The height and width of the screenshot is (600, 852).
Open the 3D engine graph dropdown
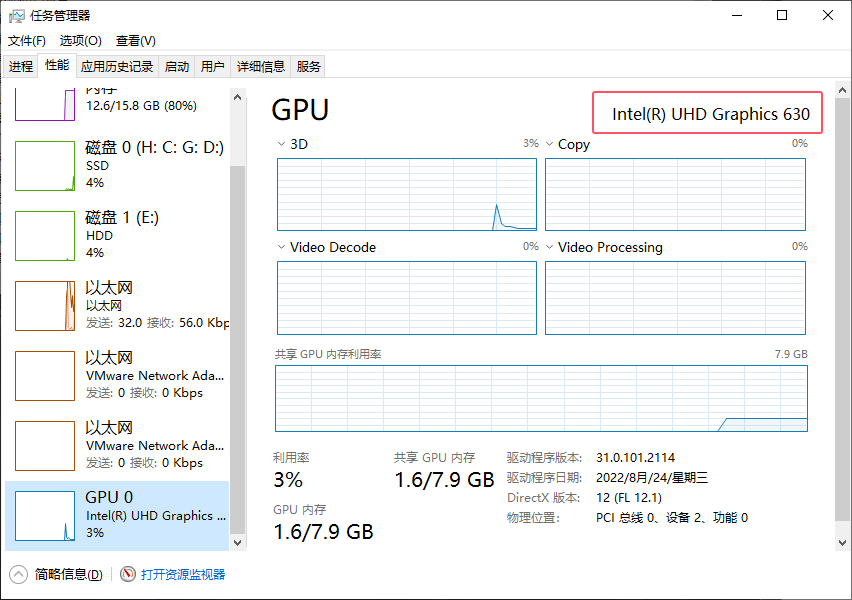[x=282, y=144]
